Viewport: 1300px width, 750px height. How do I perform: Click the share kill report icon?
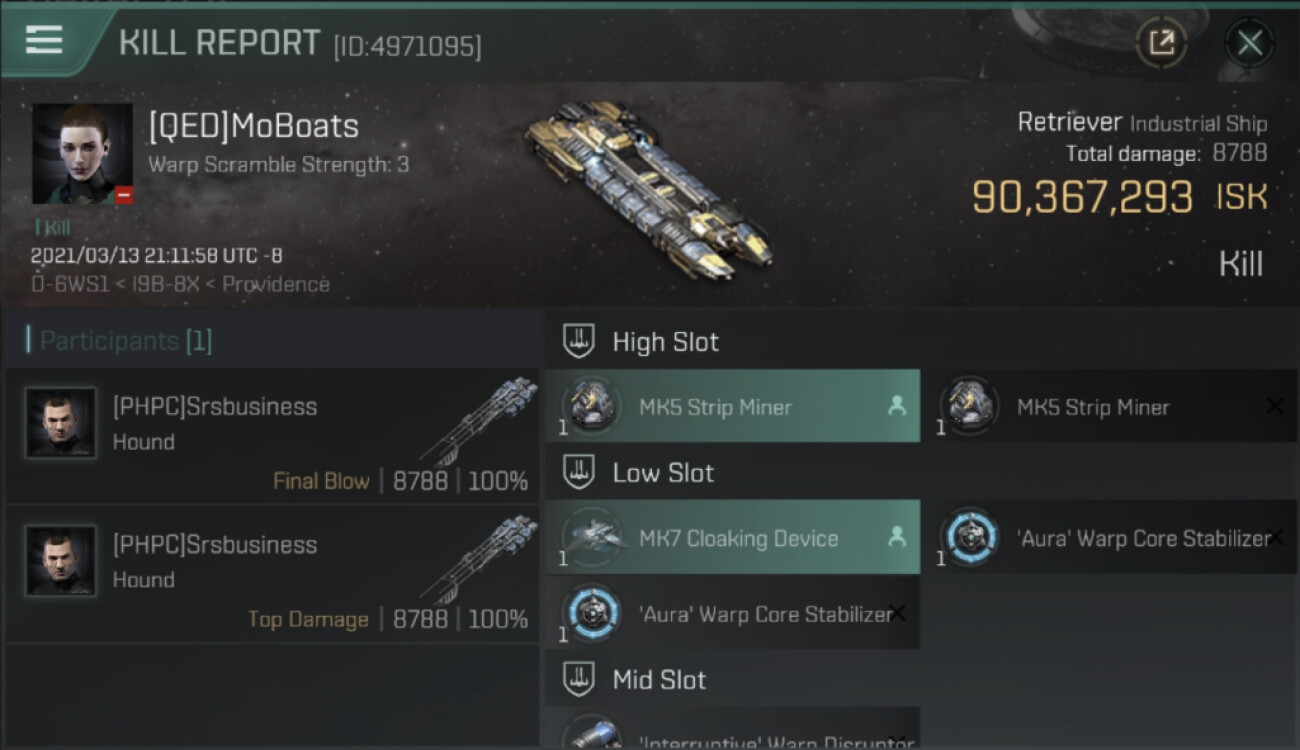(1161, 42)
